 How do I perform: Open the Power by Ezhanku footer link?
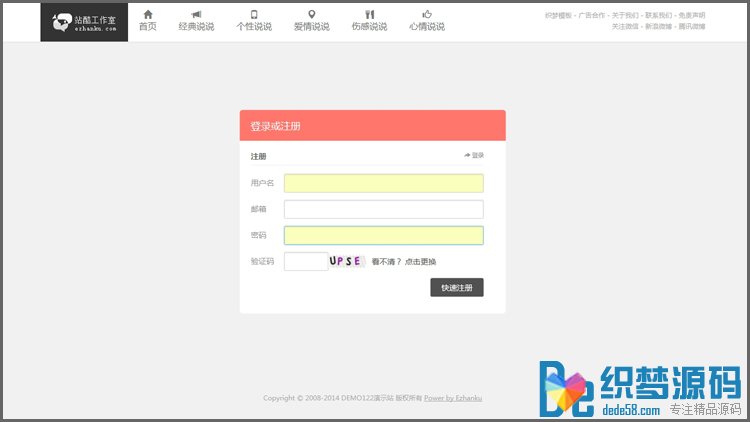tap(453, 398)
